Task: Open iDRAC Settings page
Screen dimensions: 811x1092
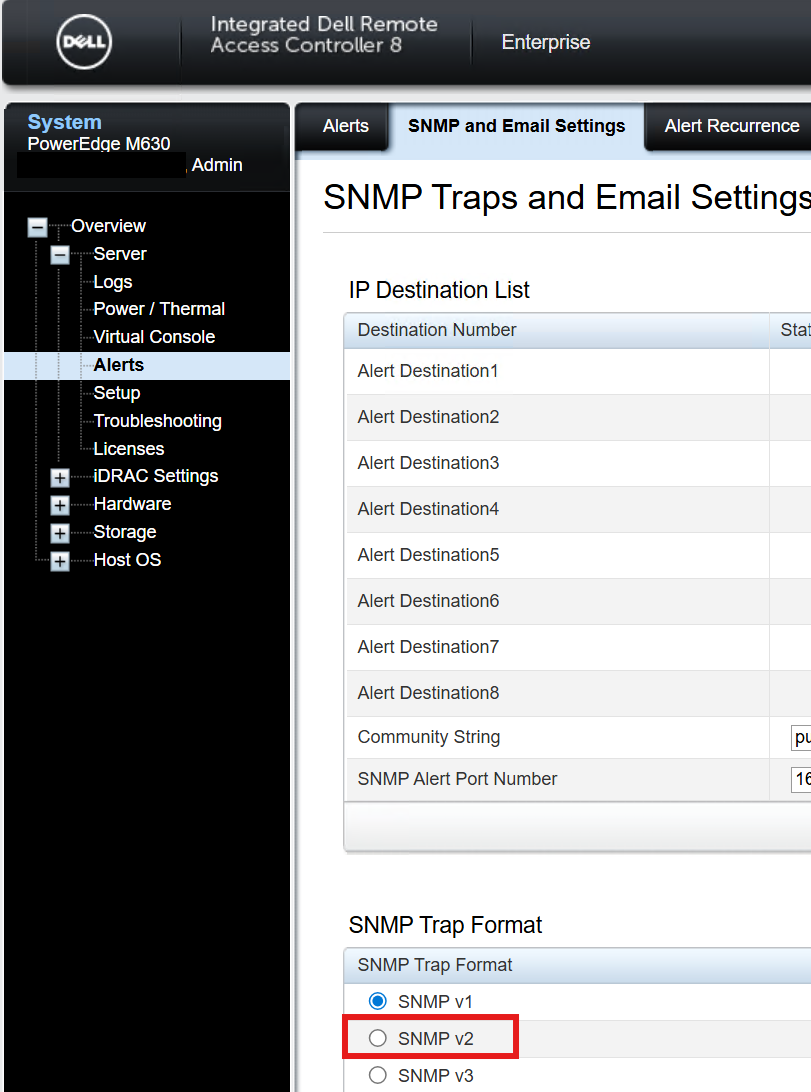Action: tap(156, 476)
